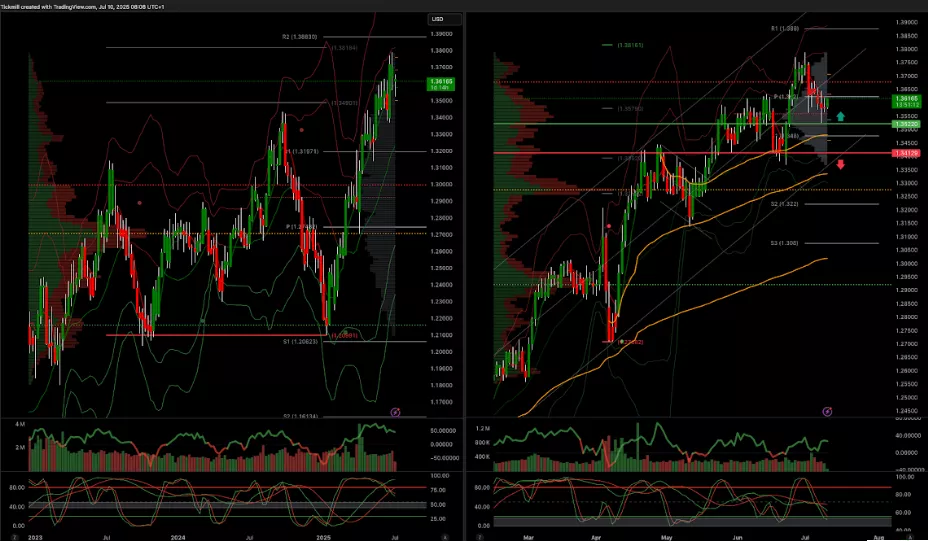The image size is (928, 559).
Task: Click the red dot marker near April on right chart
Action: coord(609,226)
